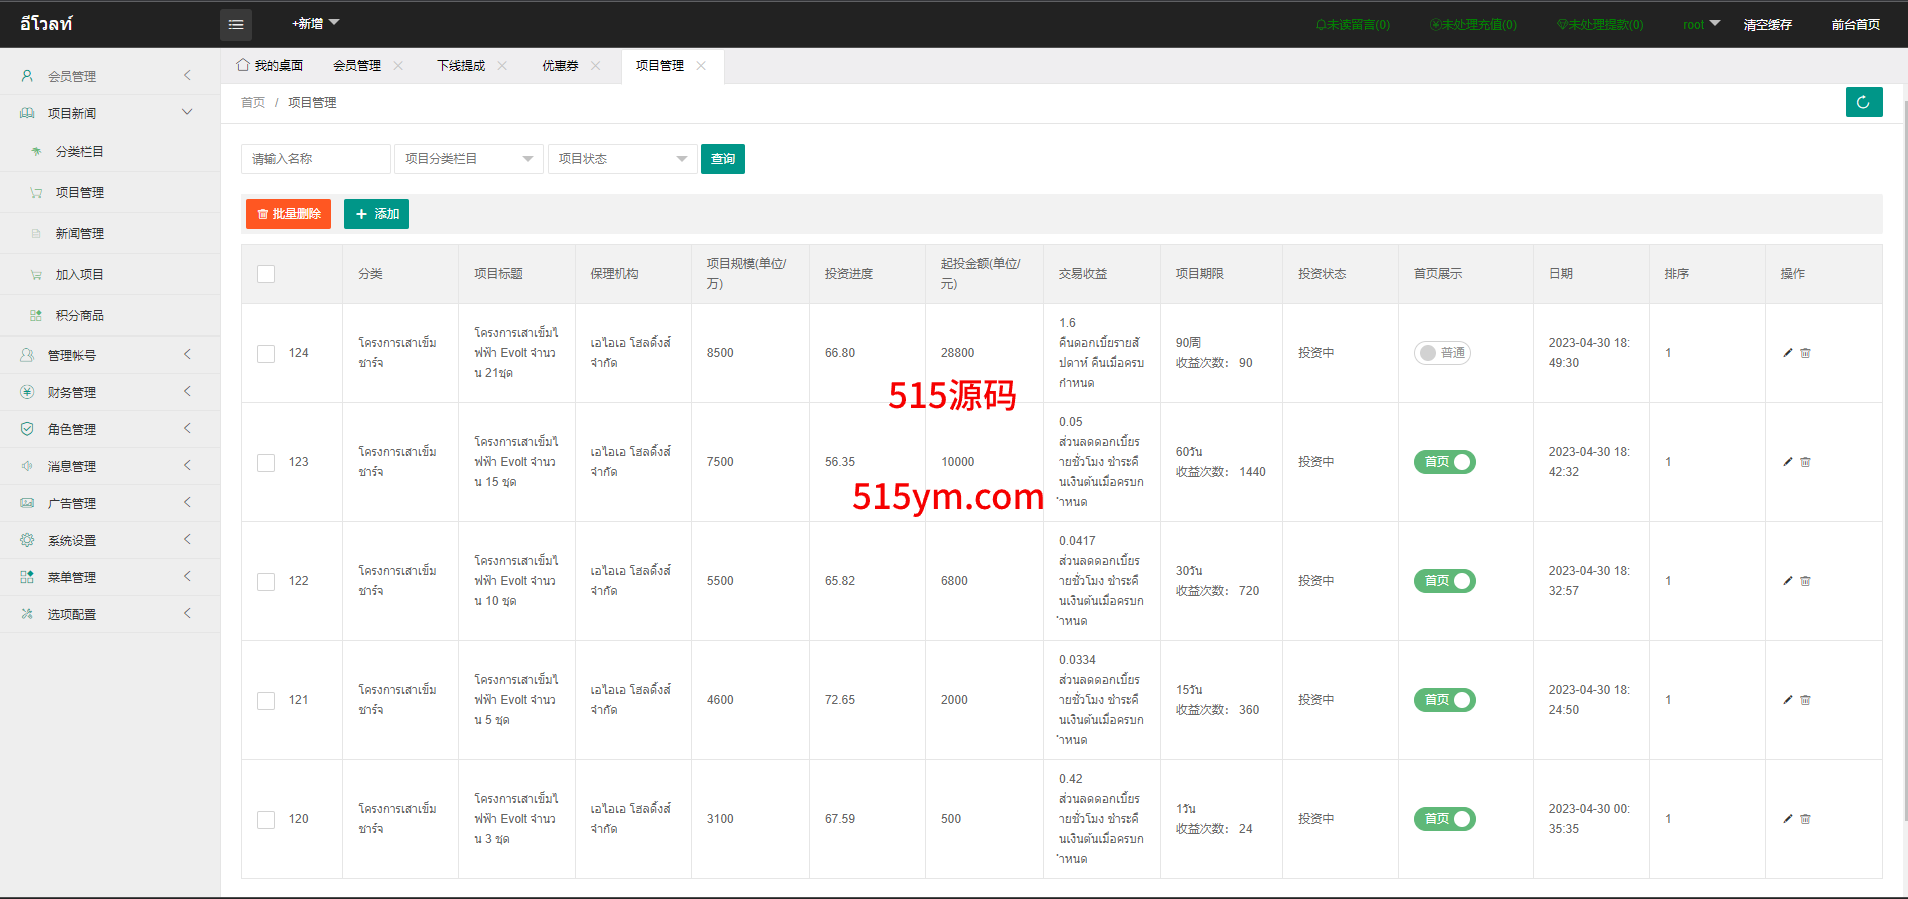
Task: Click the hamburger menu collapse icon
Action: 236,24
